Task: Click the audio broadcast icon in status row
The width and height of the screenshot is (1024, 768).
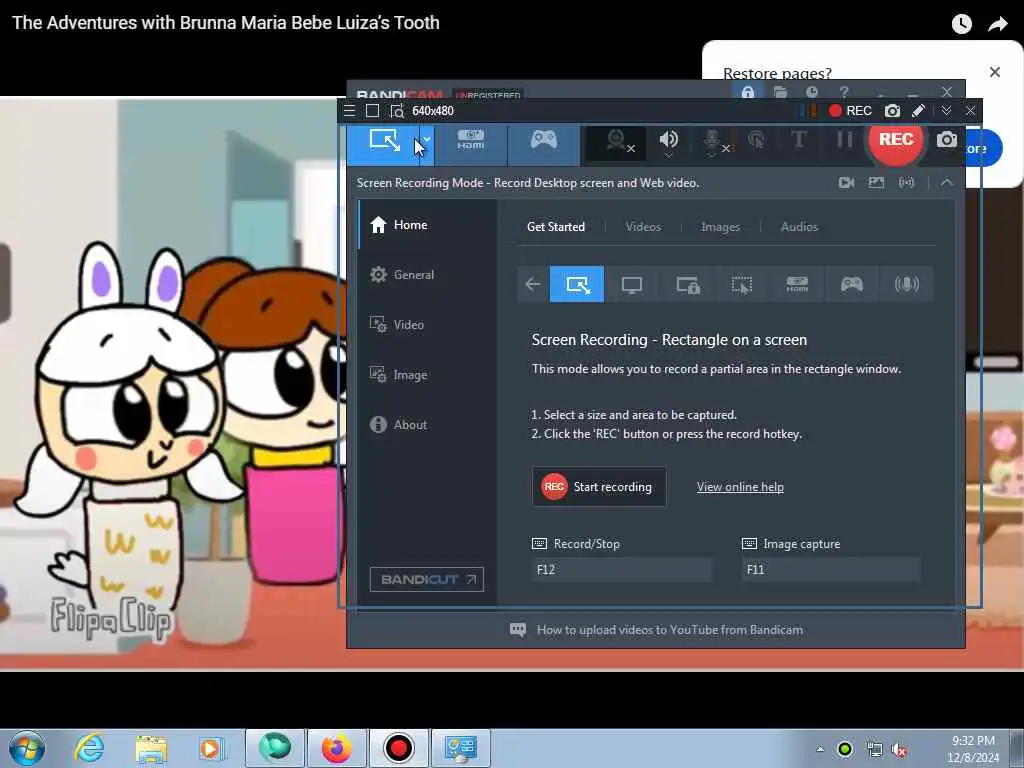Action: coord(906,183)
